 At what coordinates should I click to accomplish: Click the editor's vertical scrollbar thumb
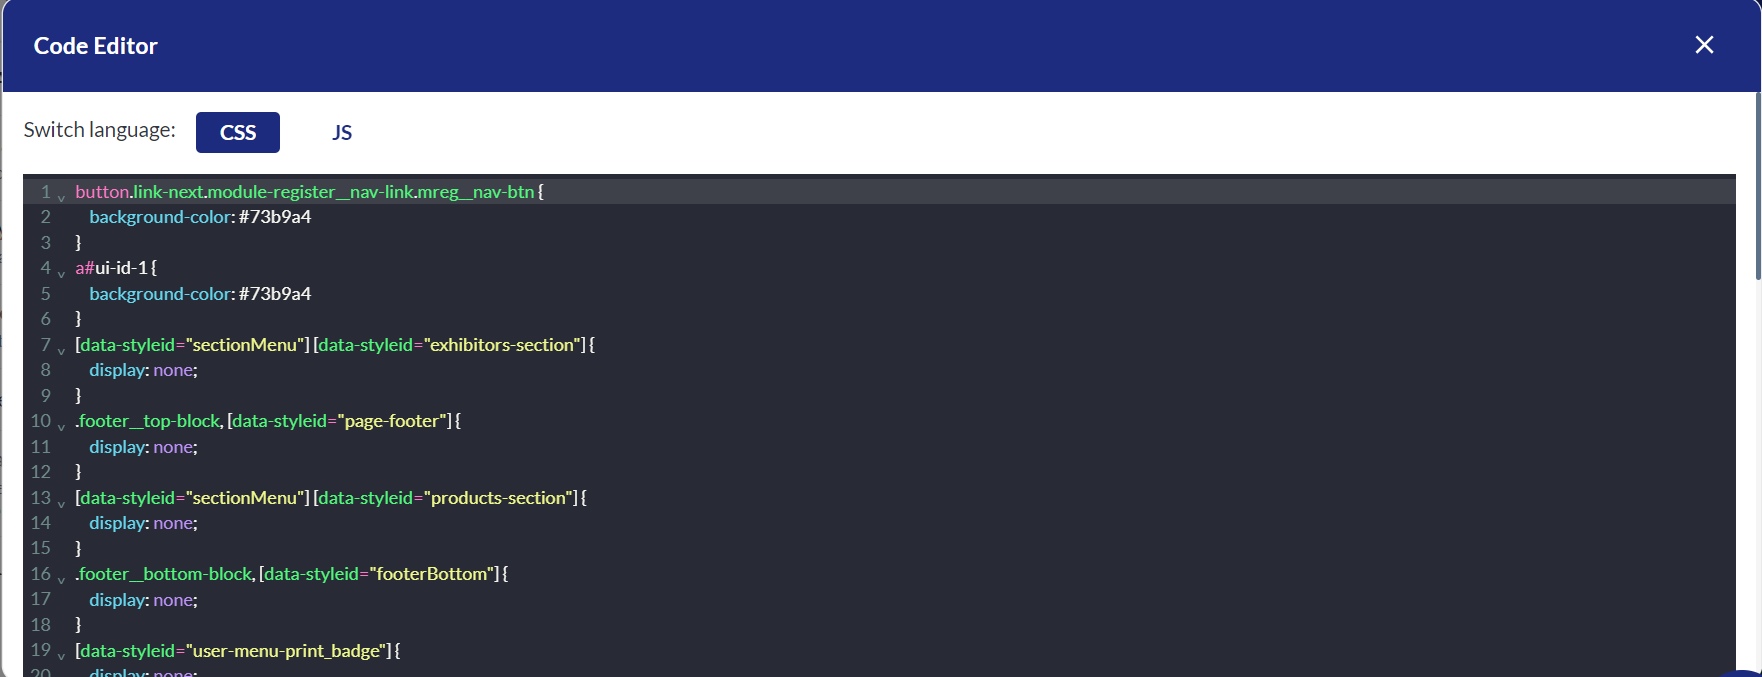pos(1757,186)
